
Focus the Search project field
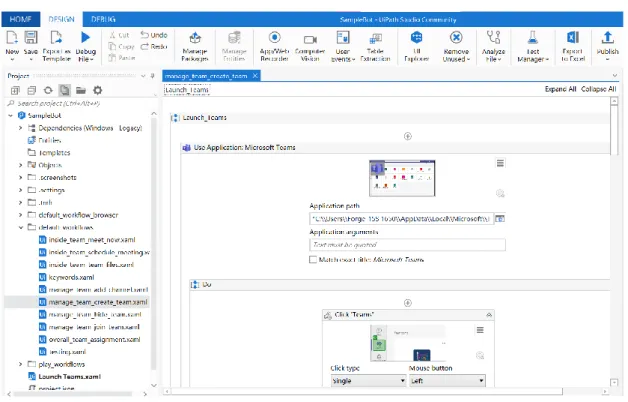click(x=80, y=103)
